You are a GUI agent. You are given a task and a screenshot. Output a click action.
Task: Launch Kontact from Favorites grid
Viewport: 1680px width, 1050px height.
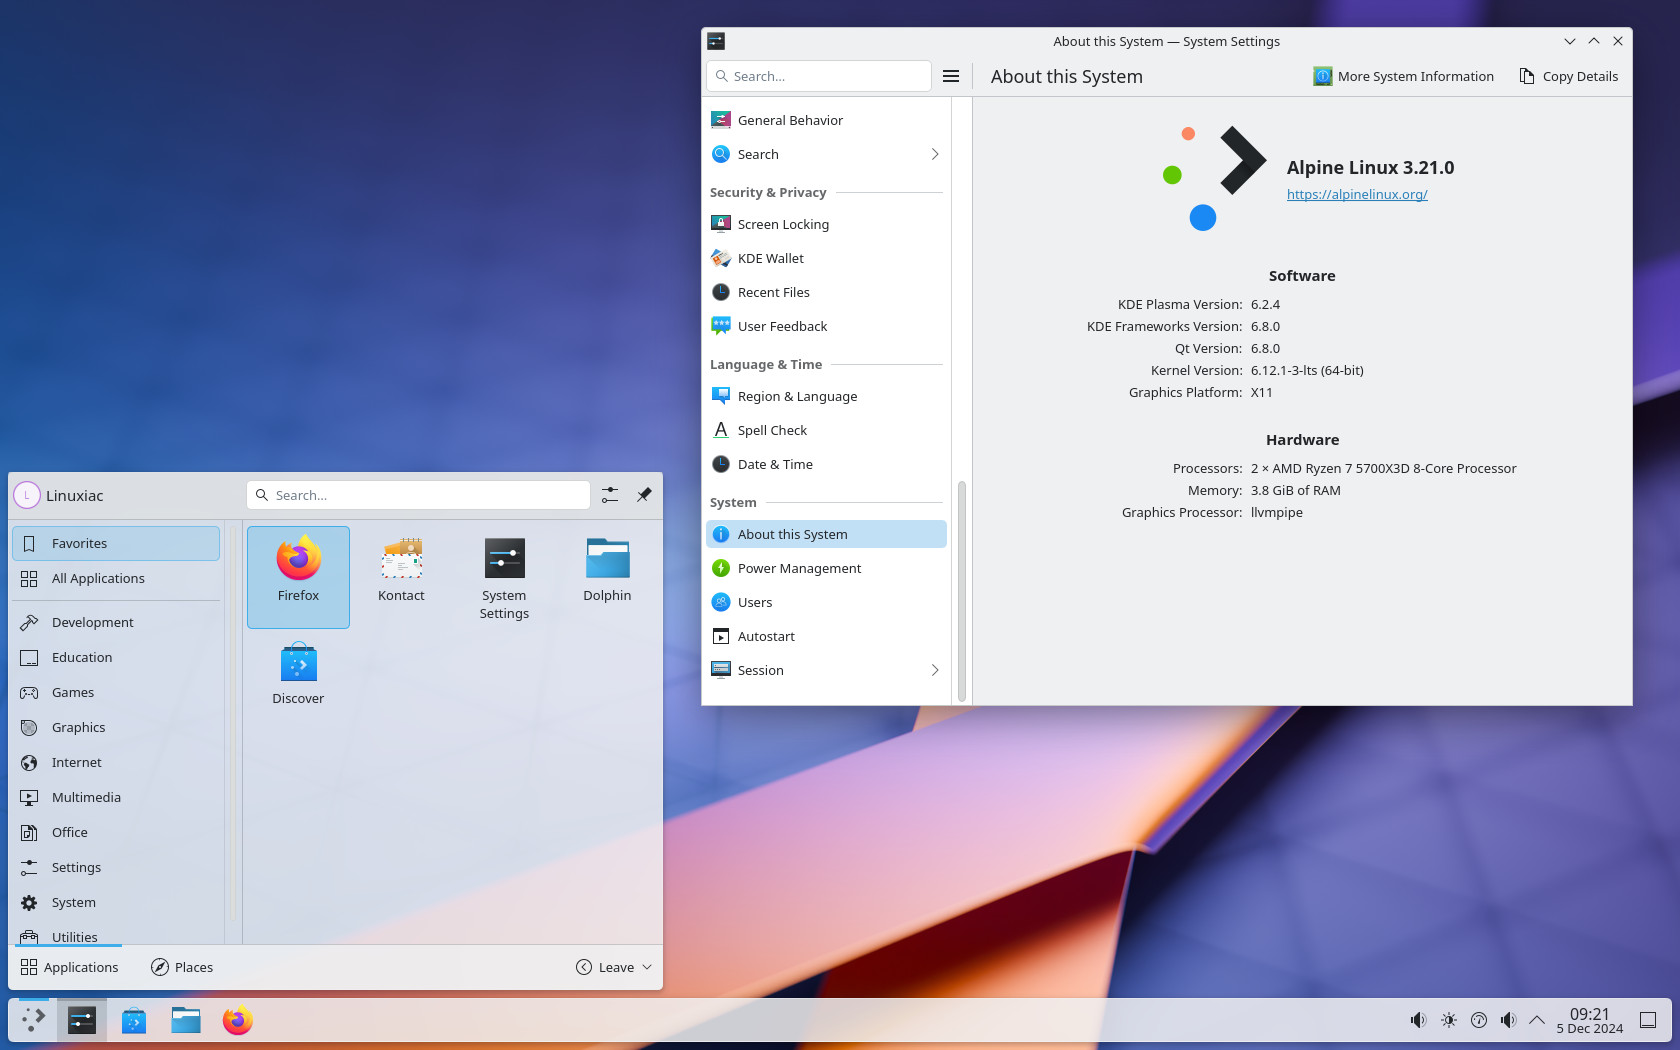coord(401,576)
